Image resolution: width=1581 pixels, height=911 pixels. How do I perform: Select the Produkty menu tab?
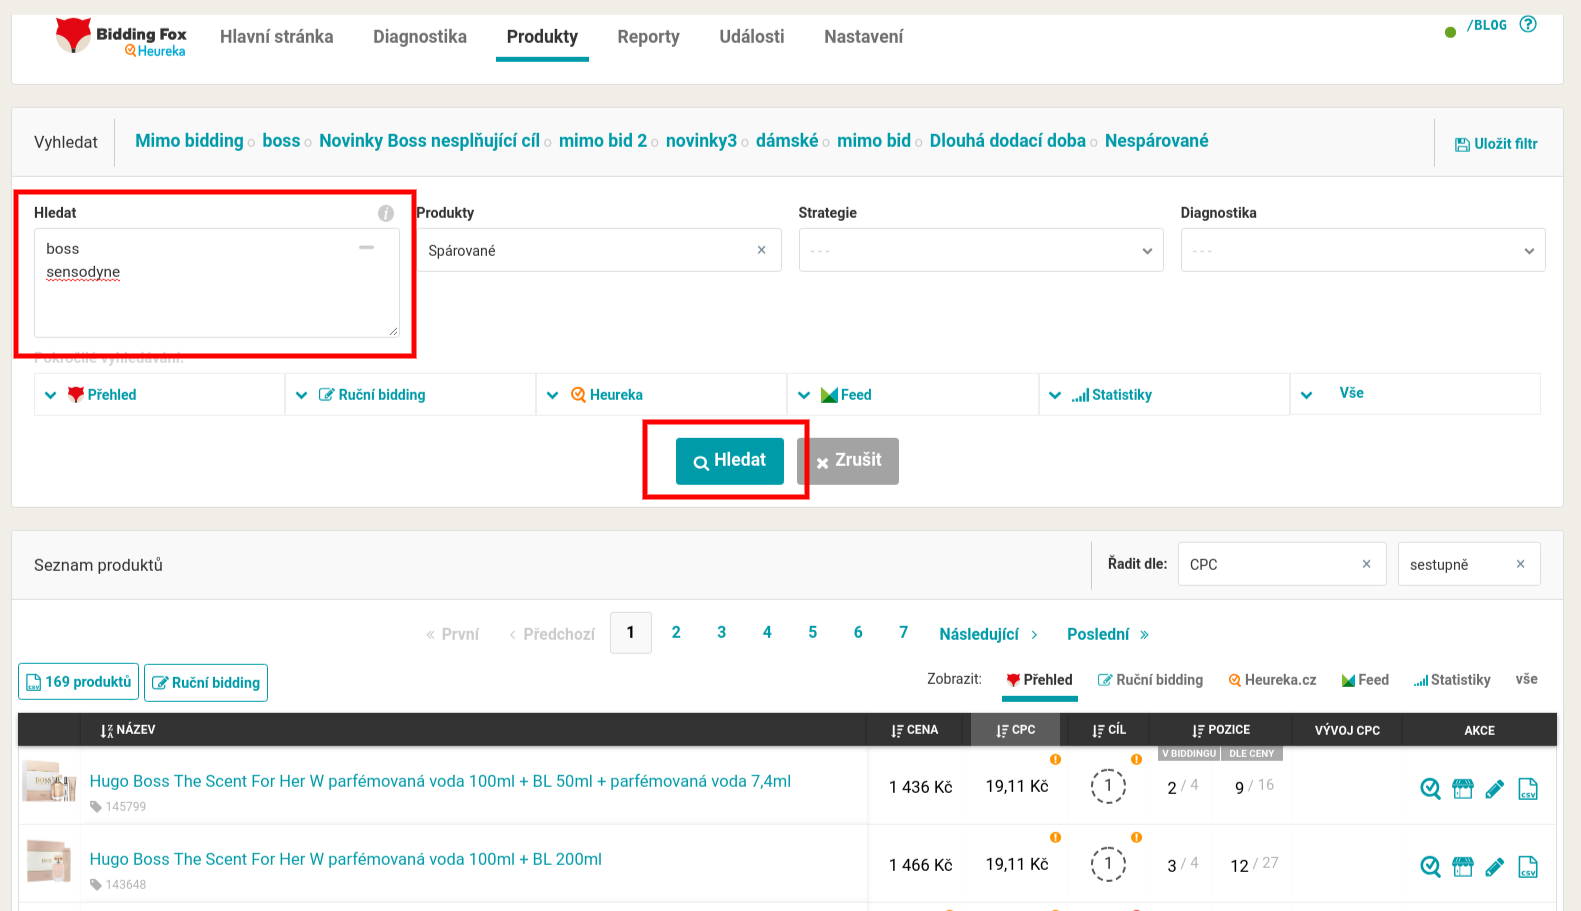[x=542, y=37]
